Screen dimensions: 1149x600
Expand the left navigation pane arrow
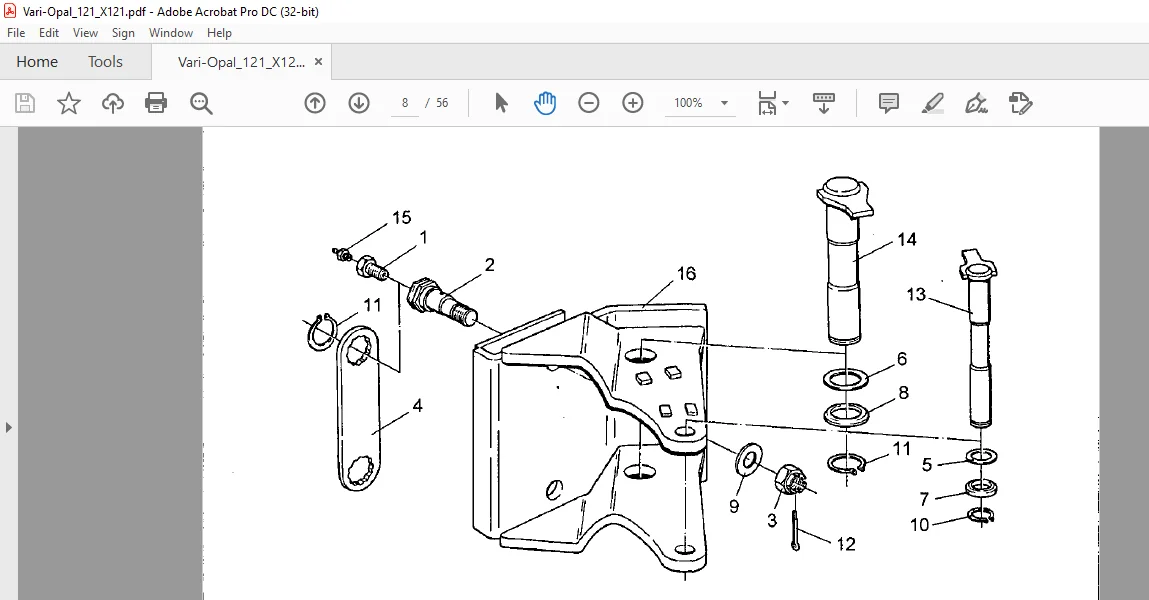pos(9,427)
